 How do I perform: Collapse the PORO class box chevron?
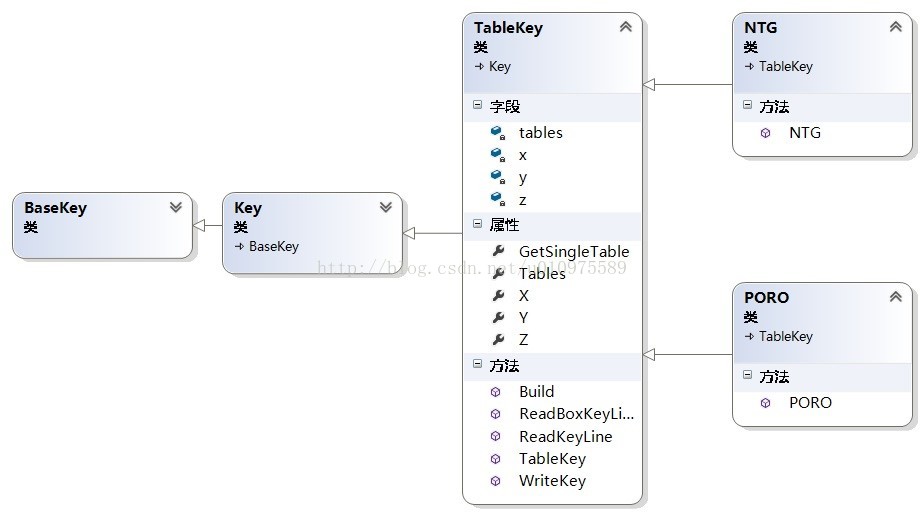point(895,297)
